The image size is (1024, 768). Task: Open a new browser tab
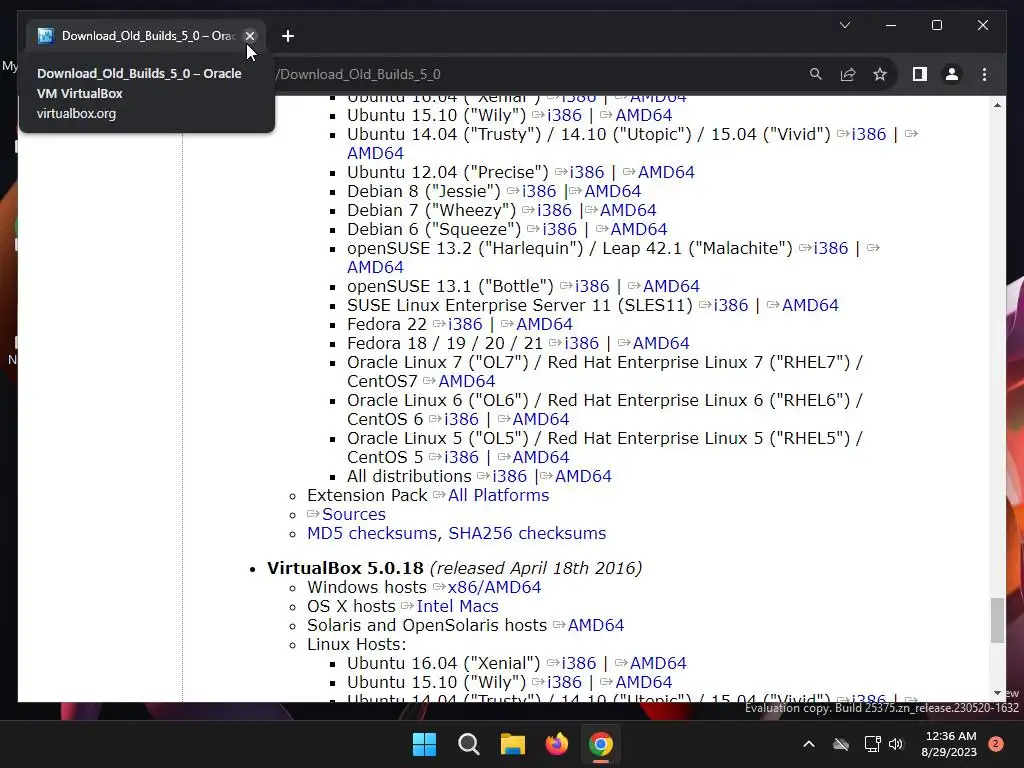(288, 36)
